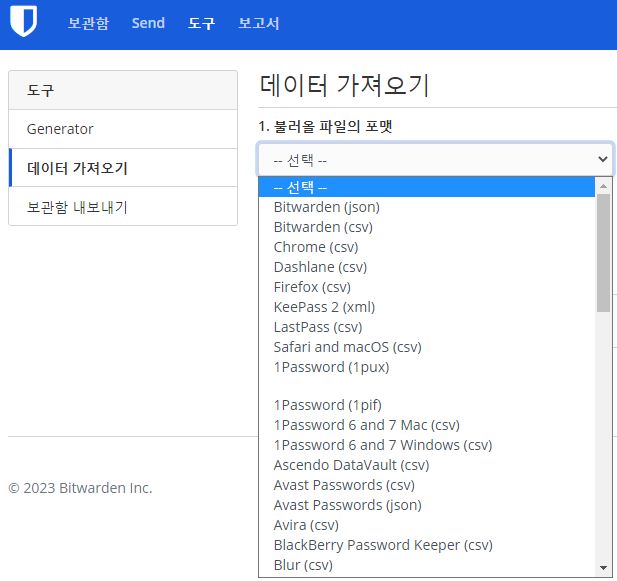Select 데이터 가져오기 in the sidebar
617x581 pixels.
(x=123, y=168)
